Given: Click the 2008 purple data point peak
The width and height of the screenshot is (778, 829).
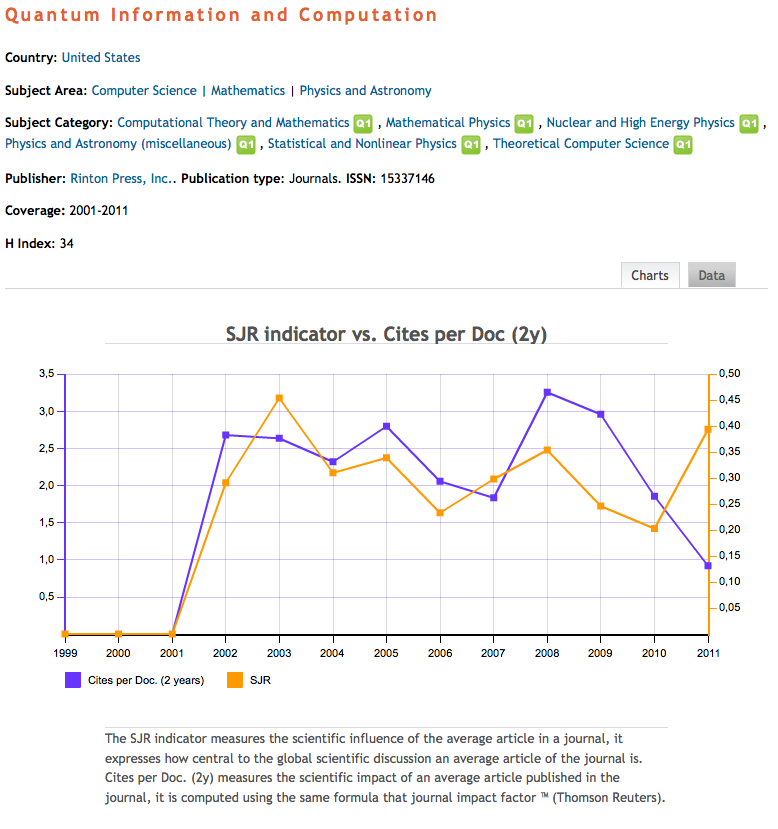Looking at the screenshot, I should (x=547, y=392).
